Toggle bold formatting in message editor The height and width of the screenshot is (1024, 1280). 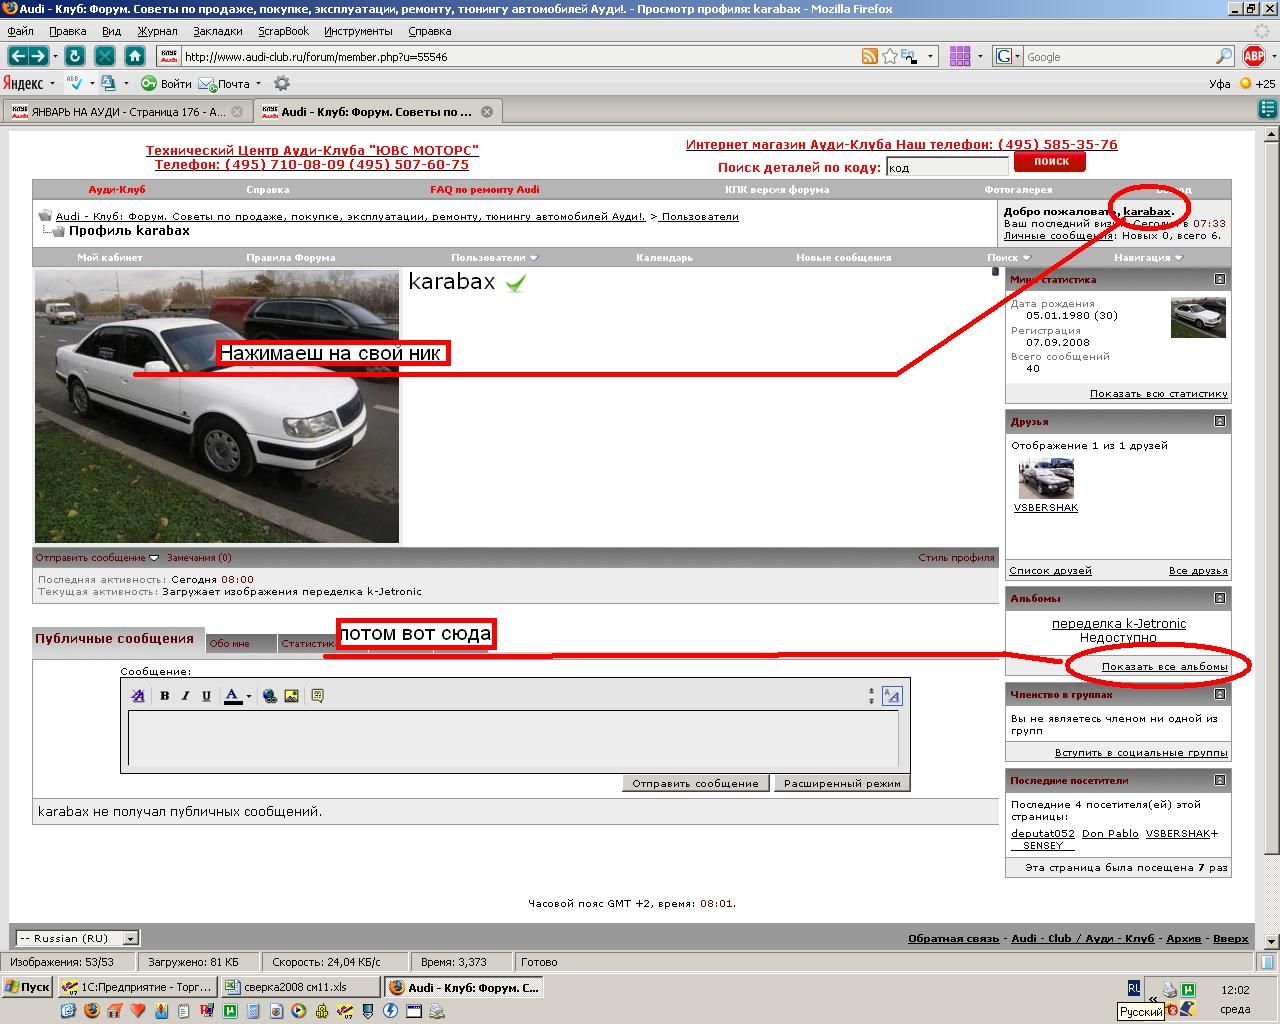164,696
